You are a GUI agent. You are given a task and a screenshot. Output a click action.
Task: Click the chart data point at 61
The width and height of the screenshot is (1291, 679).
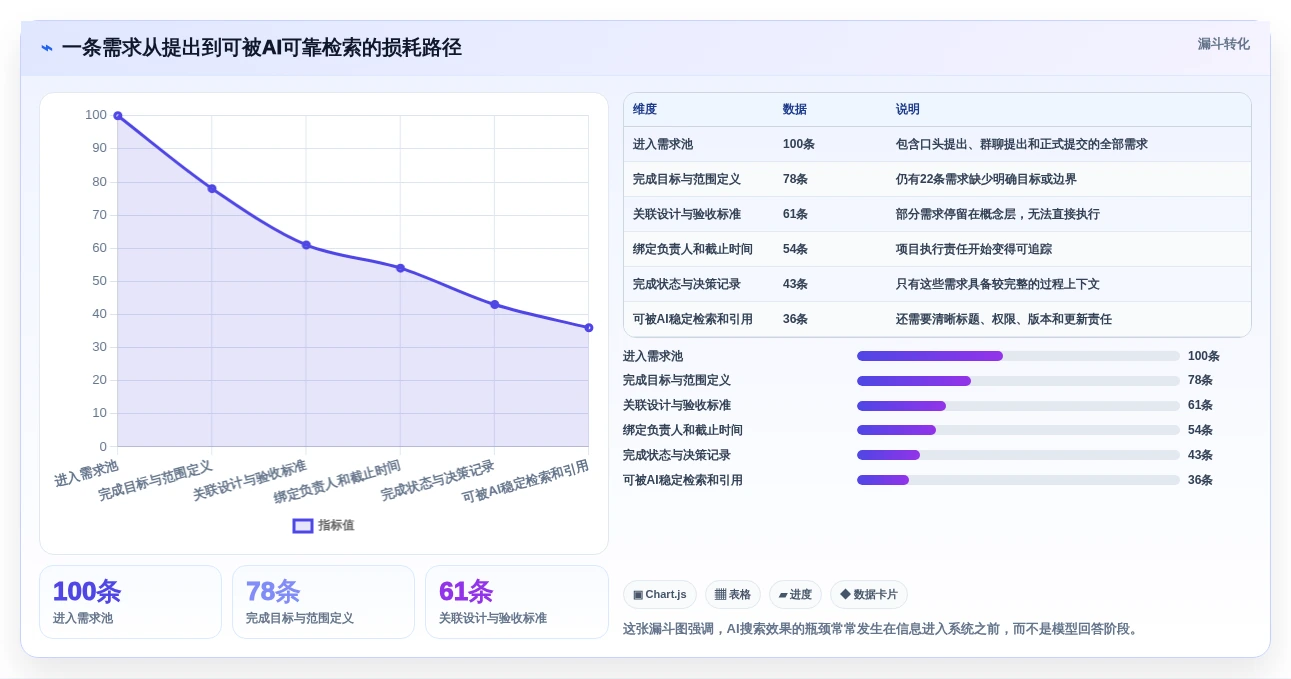(x=306, y=245)
